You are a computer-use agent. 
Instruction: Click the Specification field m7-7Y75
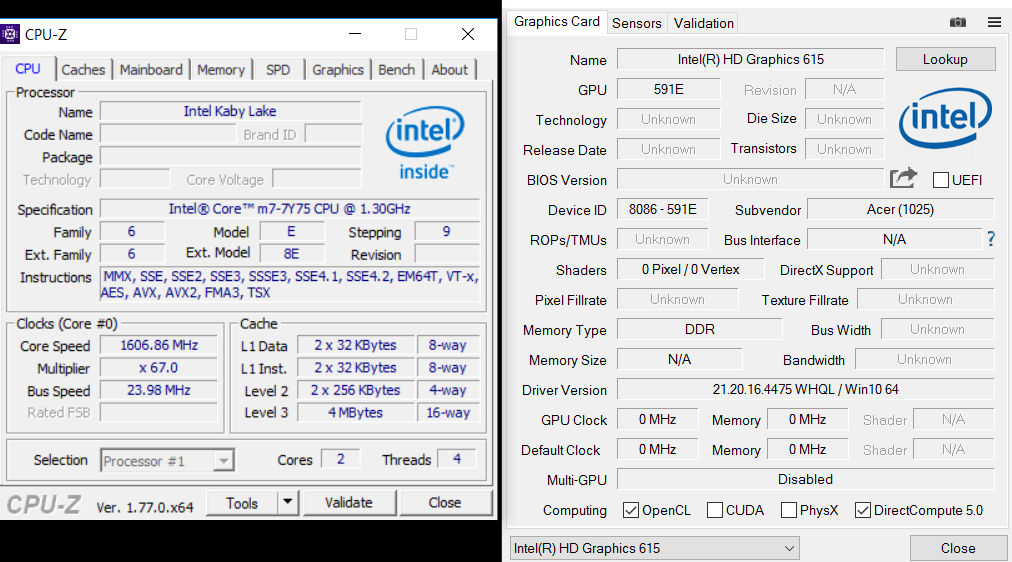pos(290,209)
